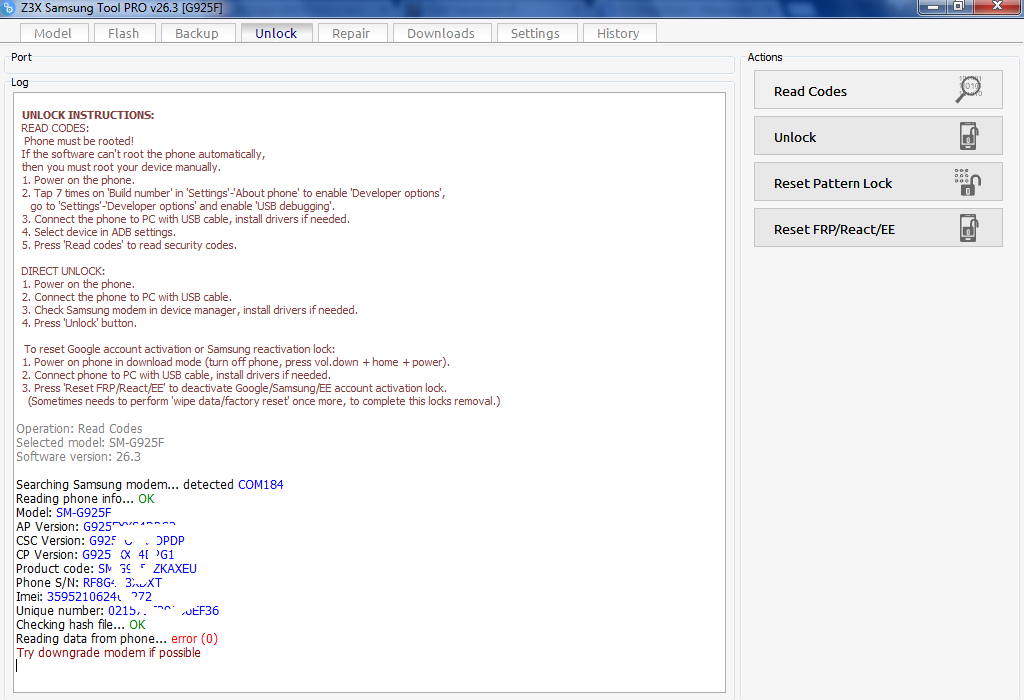
Task: Click the phone padlock icon on Unlock
Action: (x=969, y=136)
